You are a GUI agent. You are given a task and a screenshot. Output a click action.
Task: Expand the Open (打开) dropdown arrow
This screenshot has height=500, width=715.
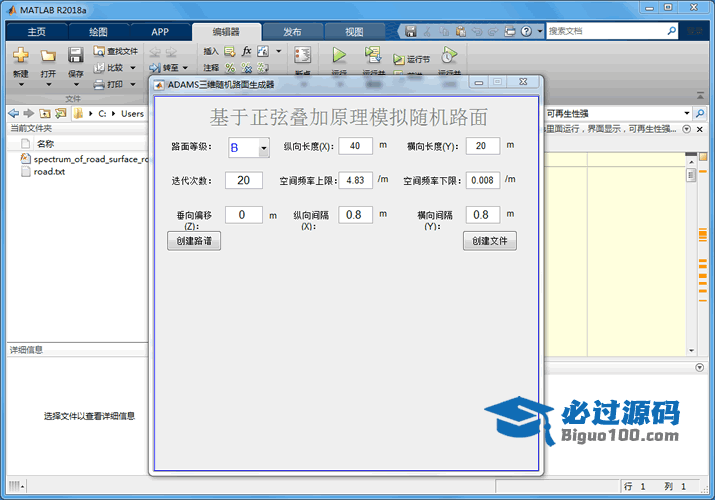pyautogui.click(x=48, y=85)
